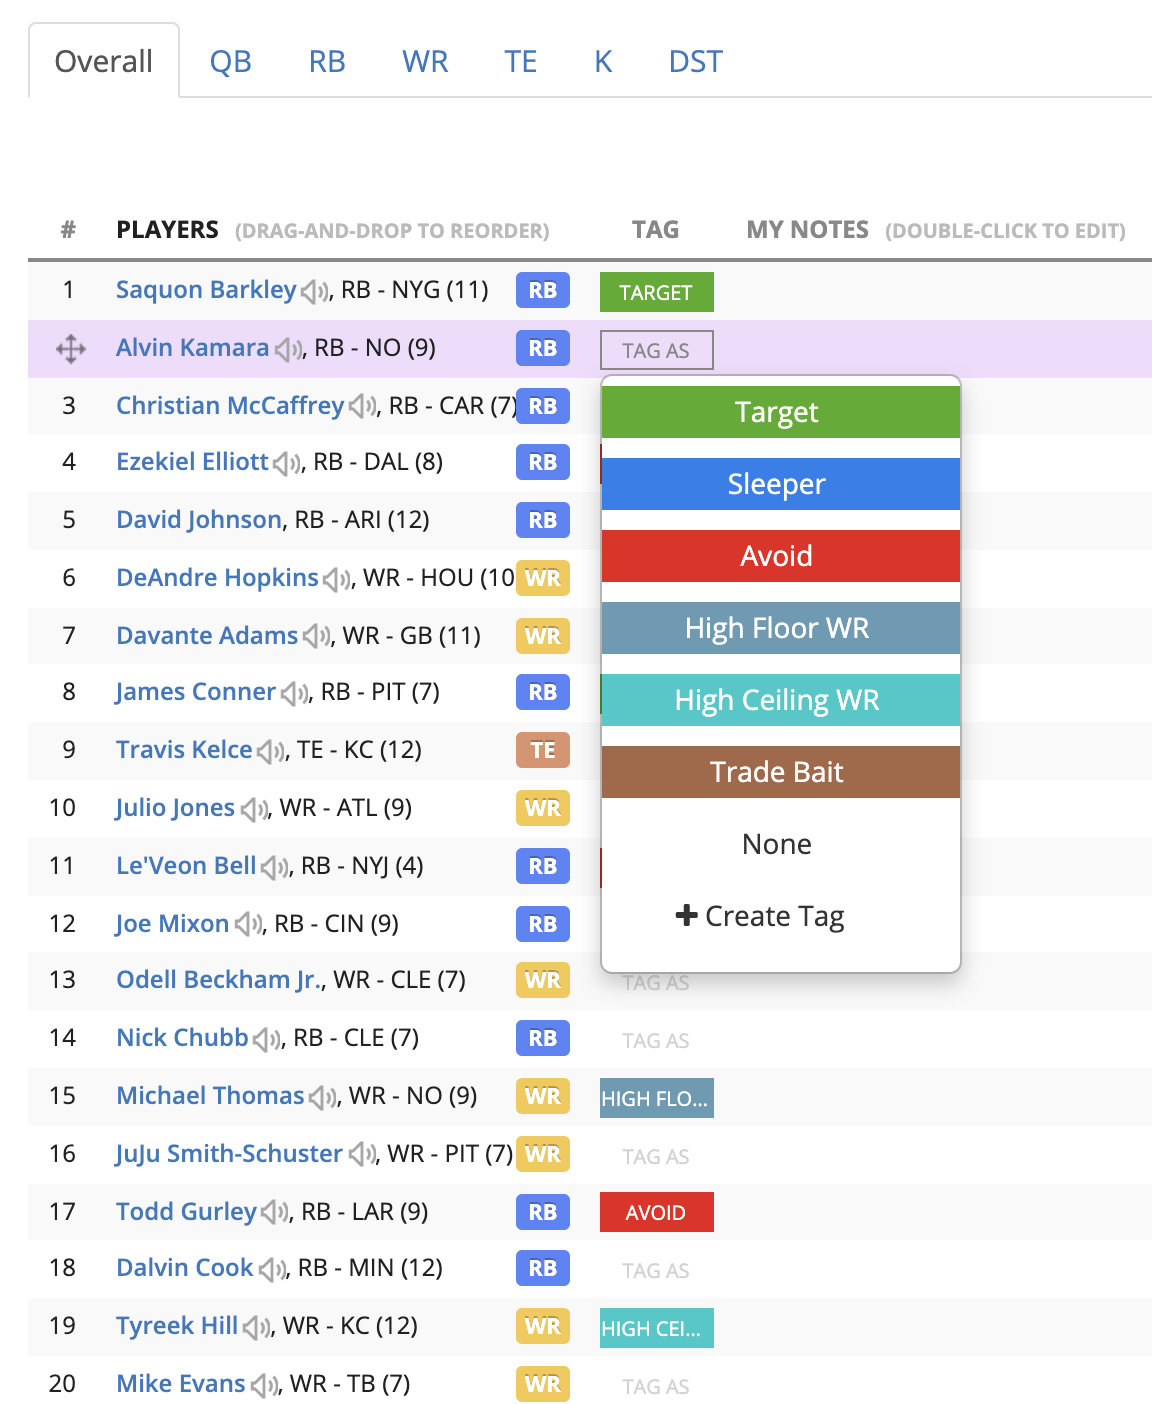This screenshot has width=1152, height=1404.
Task: Click the speaker icon next to Le'Veon Bell
Action: coord(274,867)
